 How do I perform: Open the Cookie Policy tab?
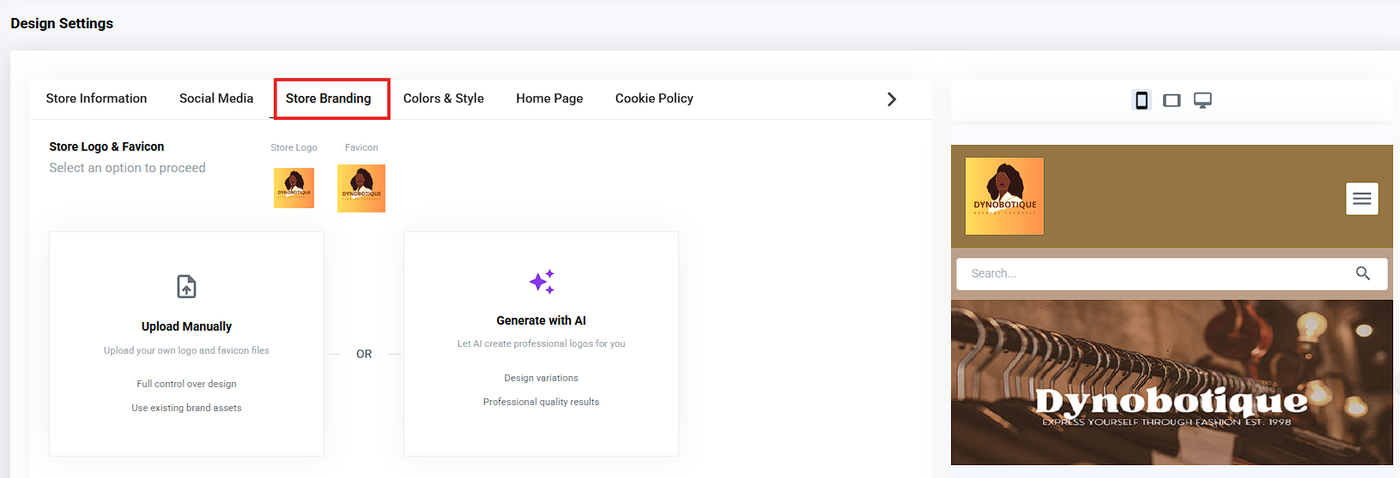pos(654,98)
